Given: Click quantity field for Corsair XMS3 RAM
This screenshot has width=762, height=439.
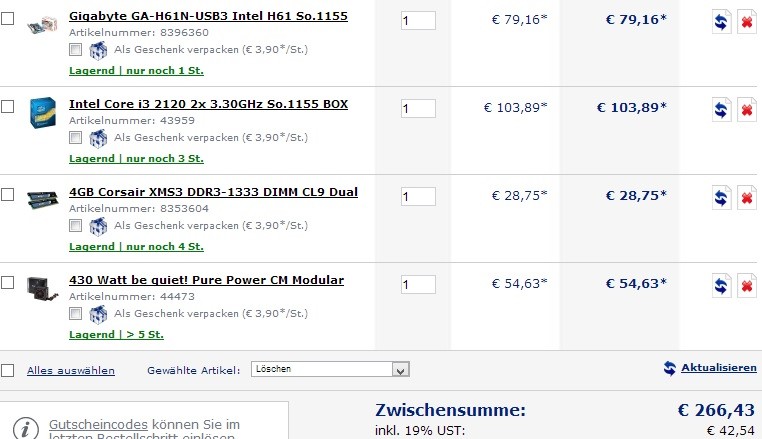Looking at the screenshot, I should (x=418, y=197).
